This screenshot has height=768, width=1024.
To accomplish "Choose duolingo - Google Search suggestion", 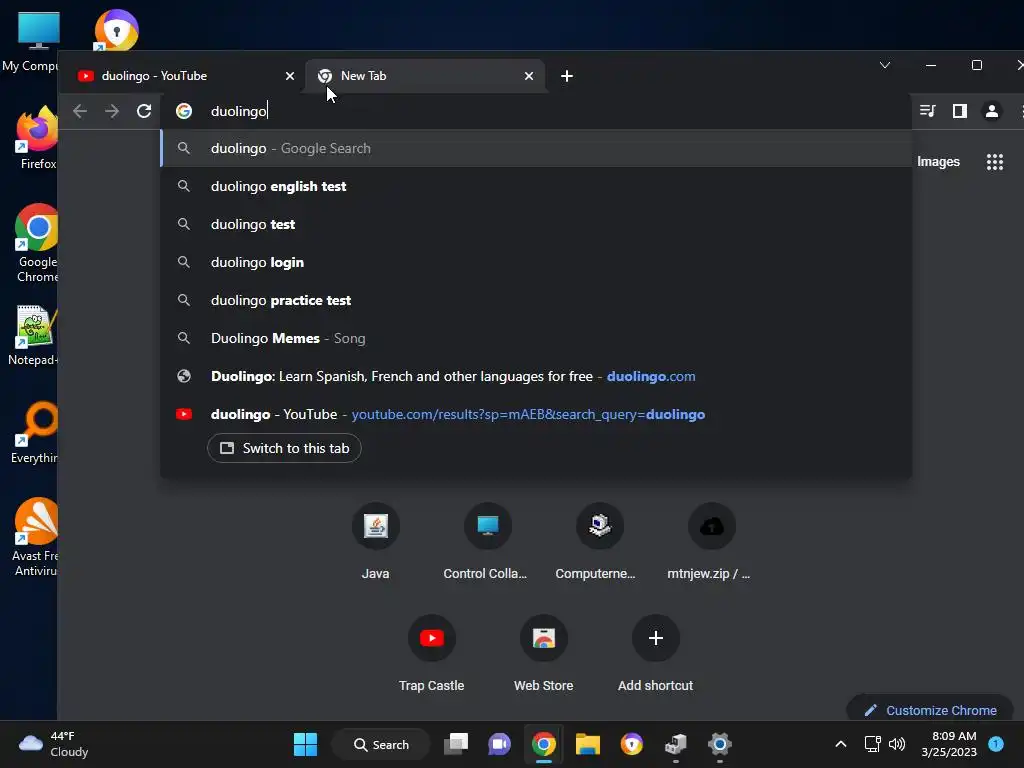I will (536, 148).
